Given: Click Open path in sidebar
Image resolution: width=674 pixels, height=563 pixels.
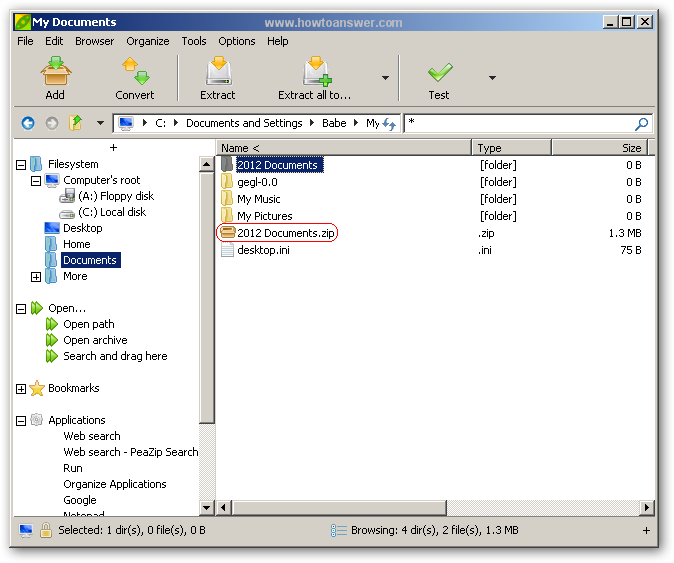Looking at the screenshot, I should tap(89, 324).
